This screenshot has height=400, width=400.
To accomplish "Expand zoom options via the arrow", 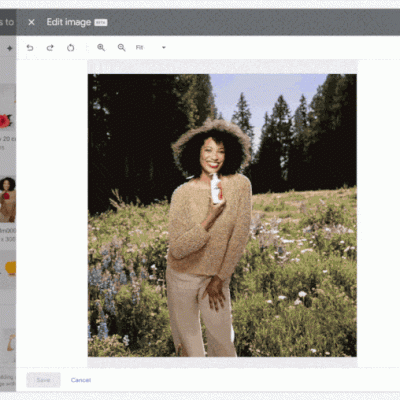I will pos(164,48).
